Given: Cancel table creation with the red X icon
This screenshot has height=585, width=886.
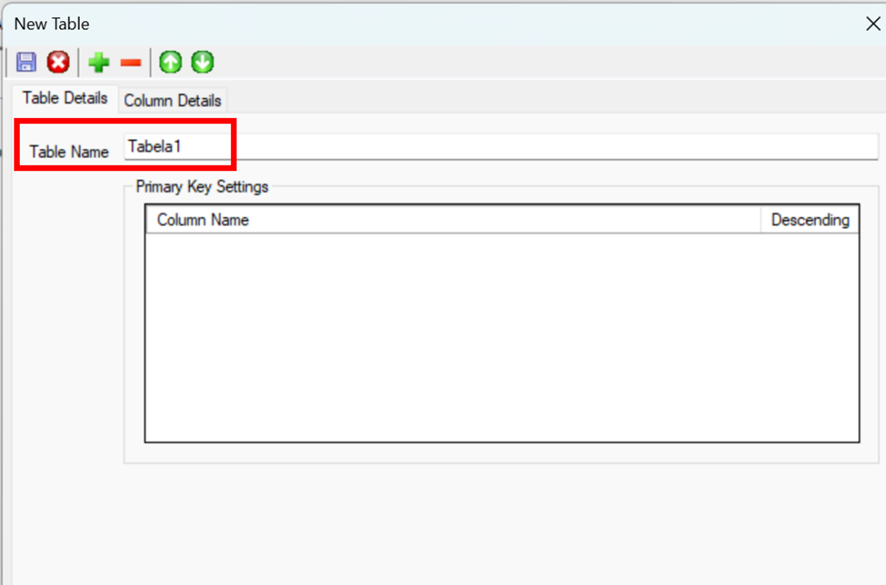Looking at the screenshot, I should [58, 62].
